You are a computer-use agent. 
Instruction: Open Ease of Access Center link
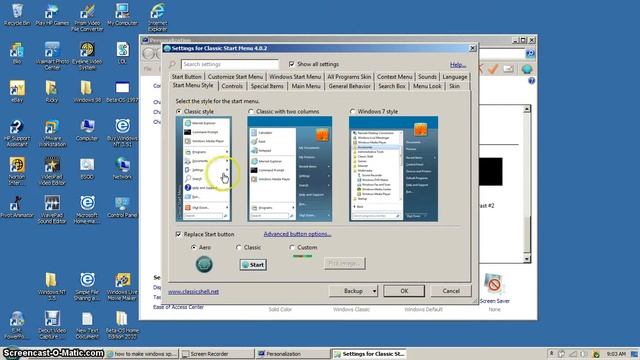click(178, 307)
